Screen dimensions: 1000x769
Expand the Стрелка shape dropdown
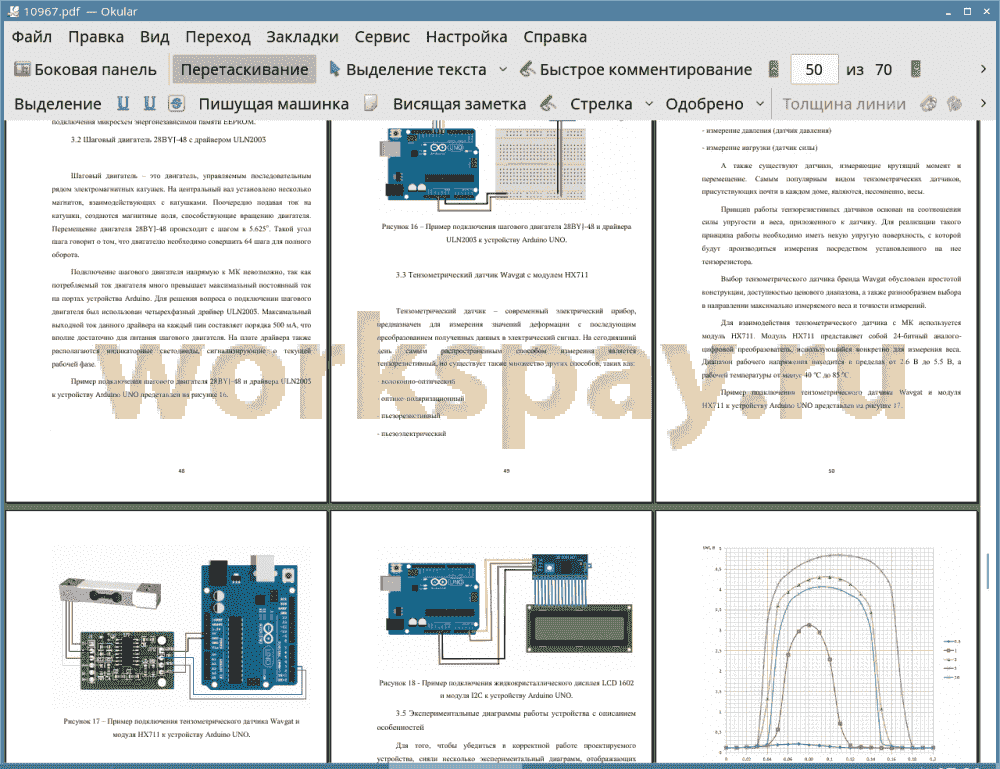tap(649, 104)
